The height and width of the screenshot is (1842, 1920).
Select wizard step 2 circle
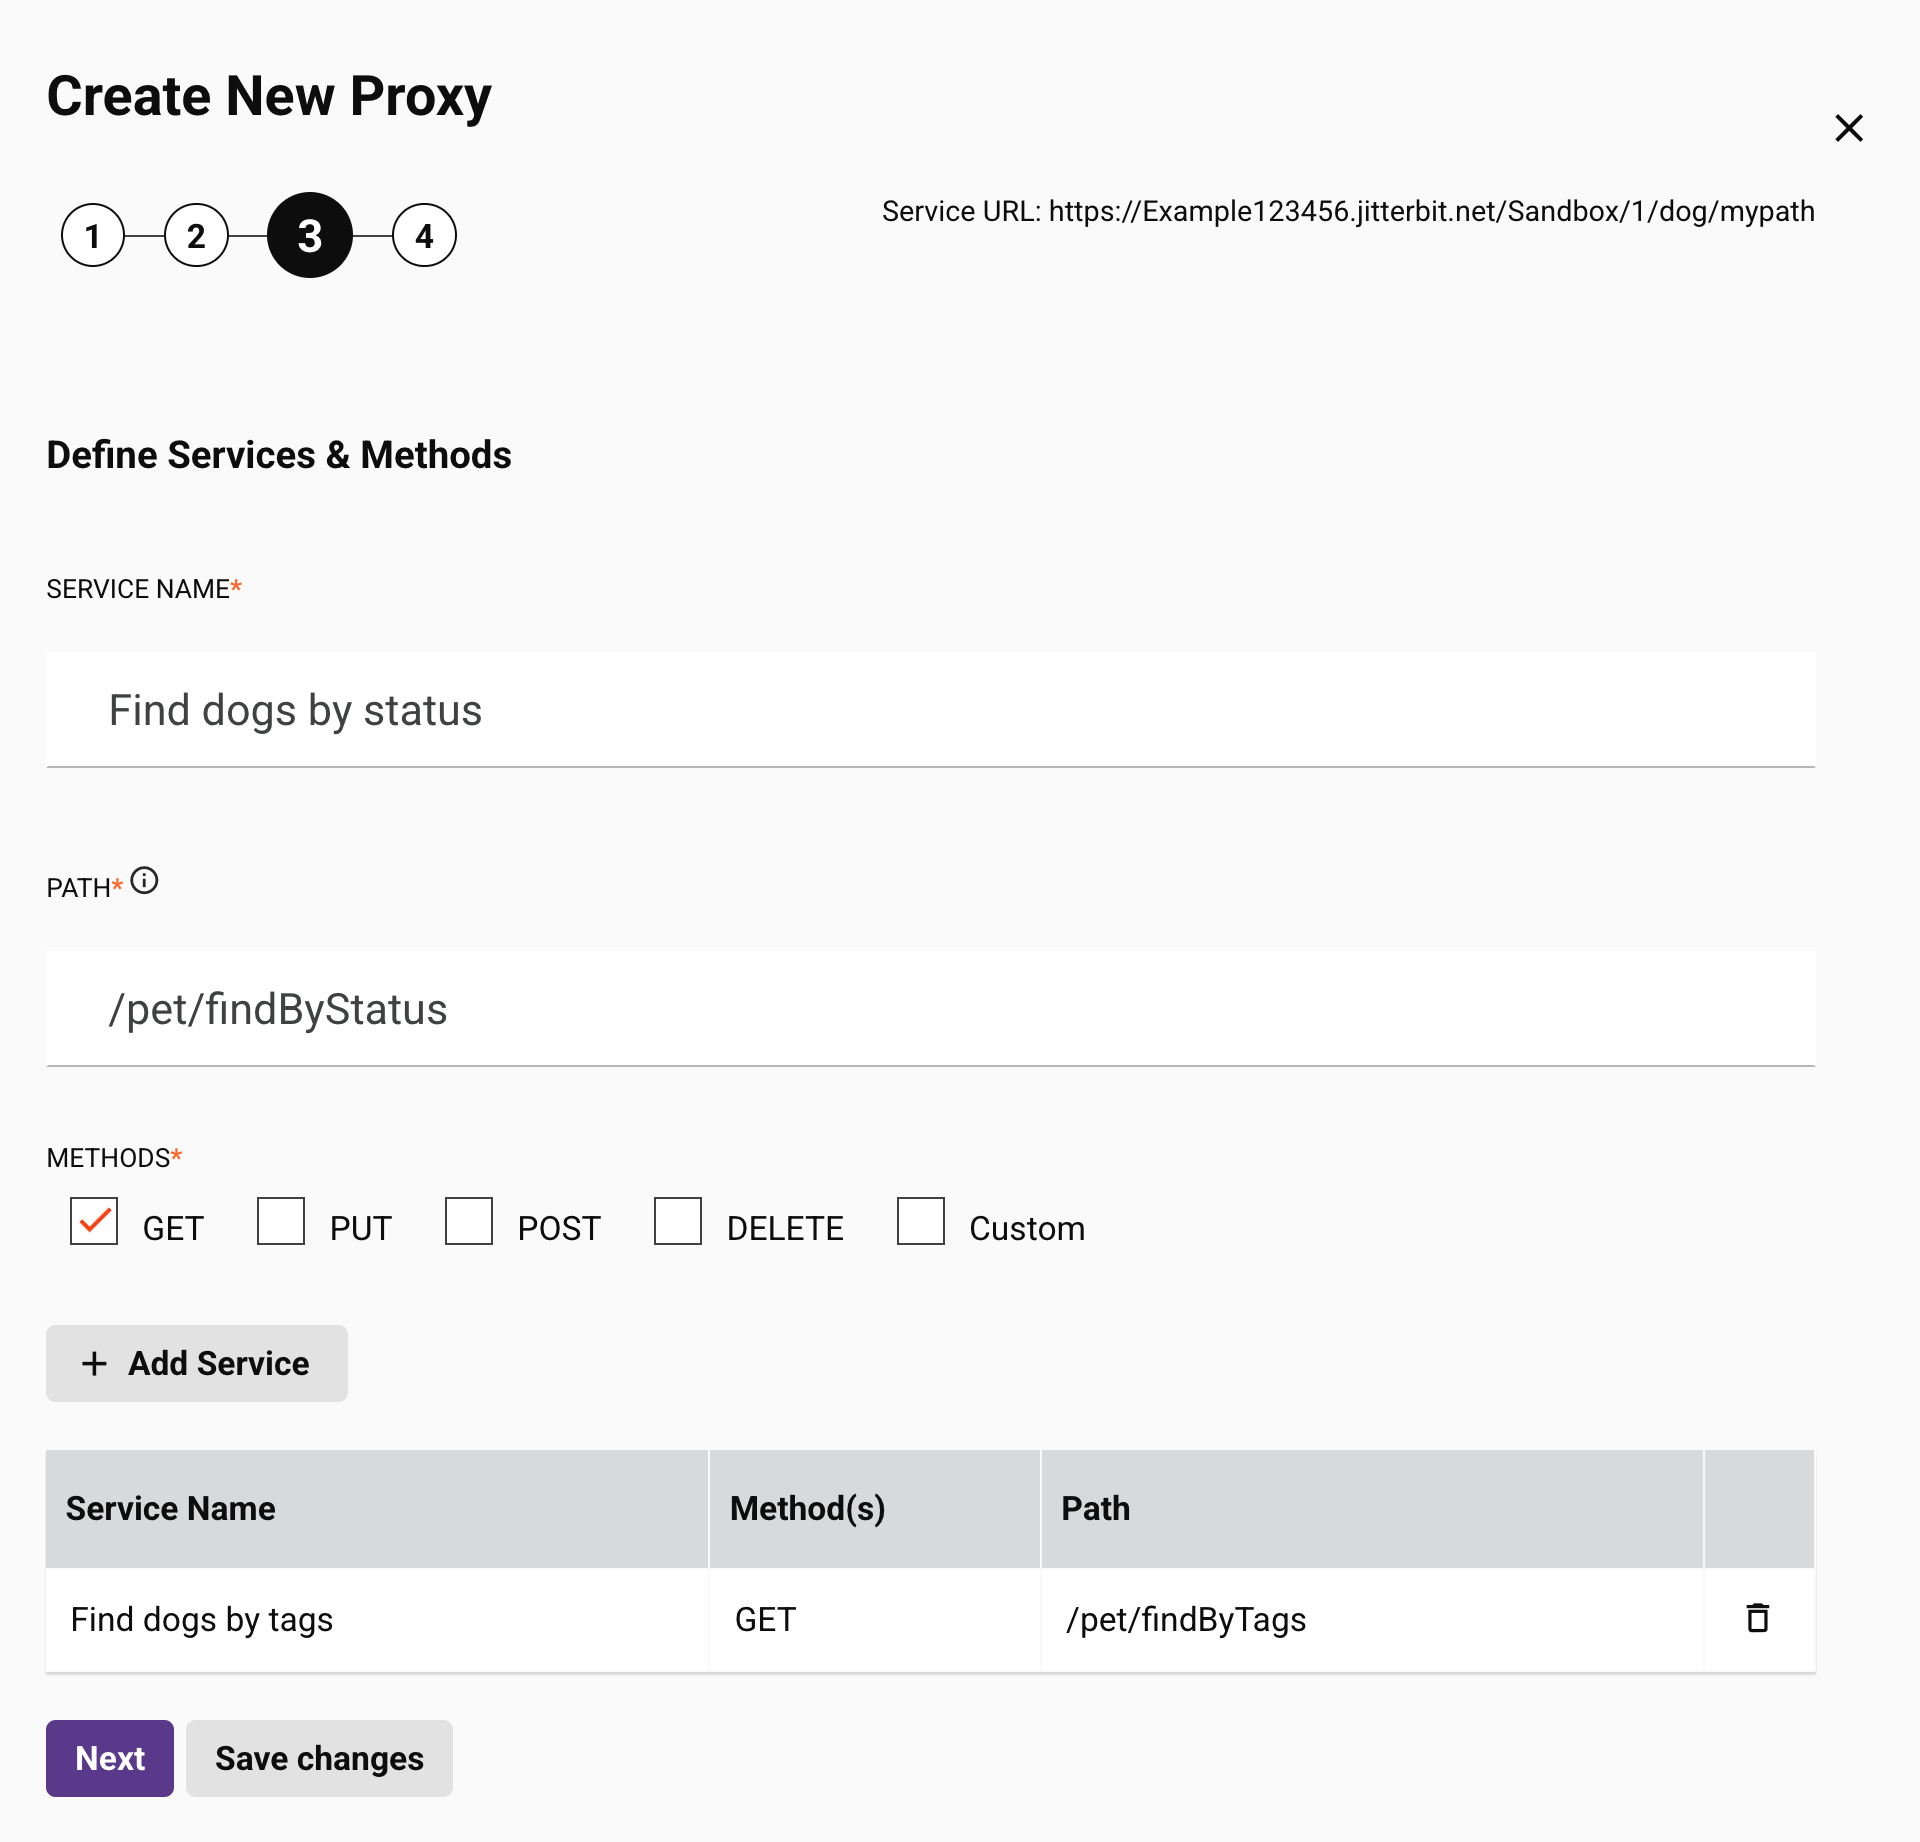tap(196, 235)
